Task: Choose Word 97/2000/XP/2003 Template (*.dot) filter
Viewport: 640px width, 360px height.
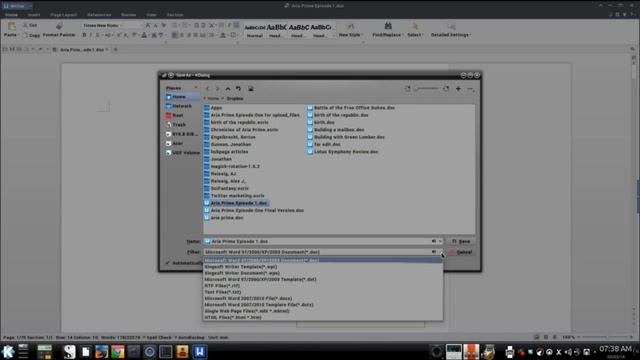Action: click(323, 280)
